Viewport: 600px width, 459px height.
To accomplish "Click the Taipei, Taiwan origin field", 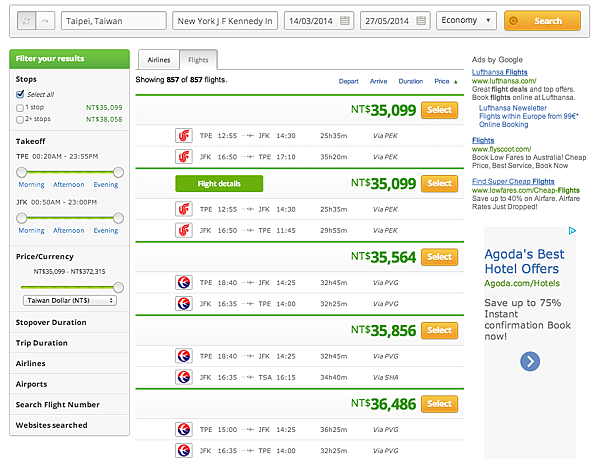I will 114,21.
